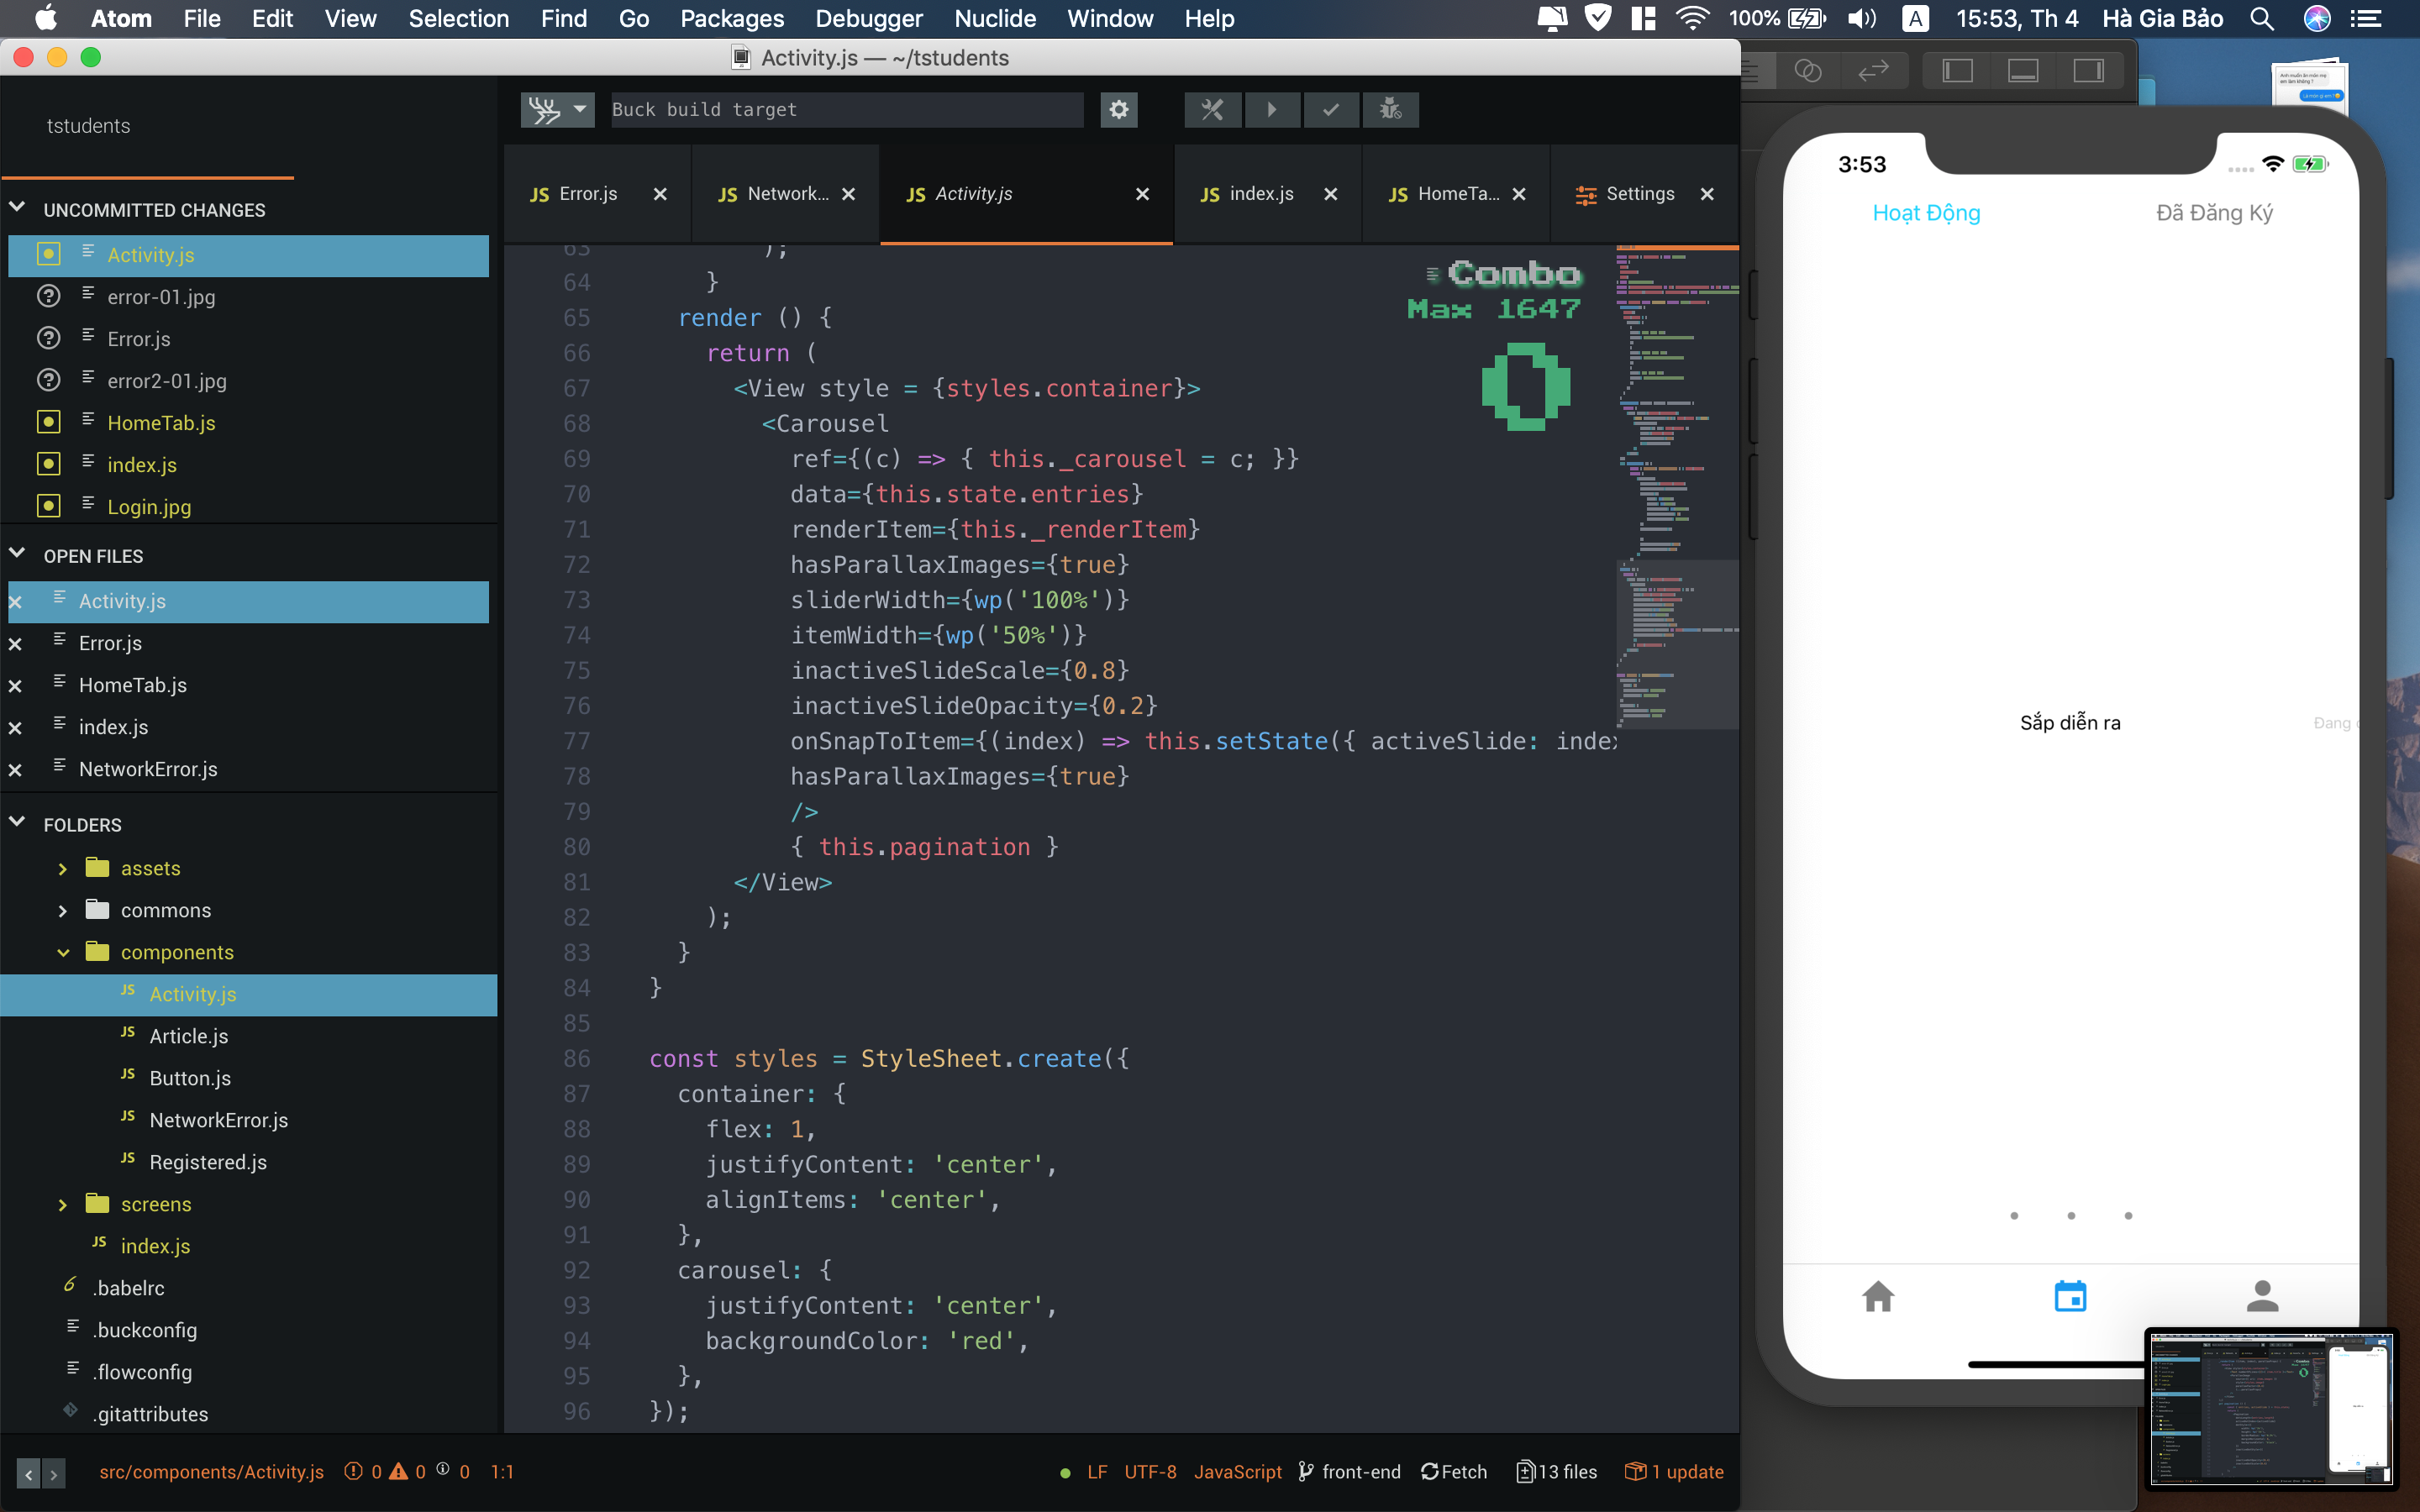Click the src/components/Activity.js path in status bar
The width and height of the screenshot is (2420, 1512).
[211, 1472]
